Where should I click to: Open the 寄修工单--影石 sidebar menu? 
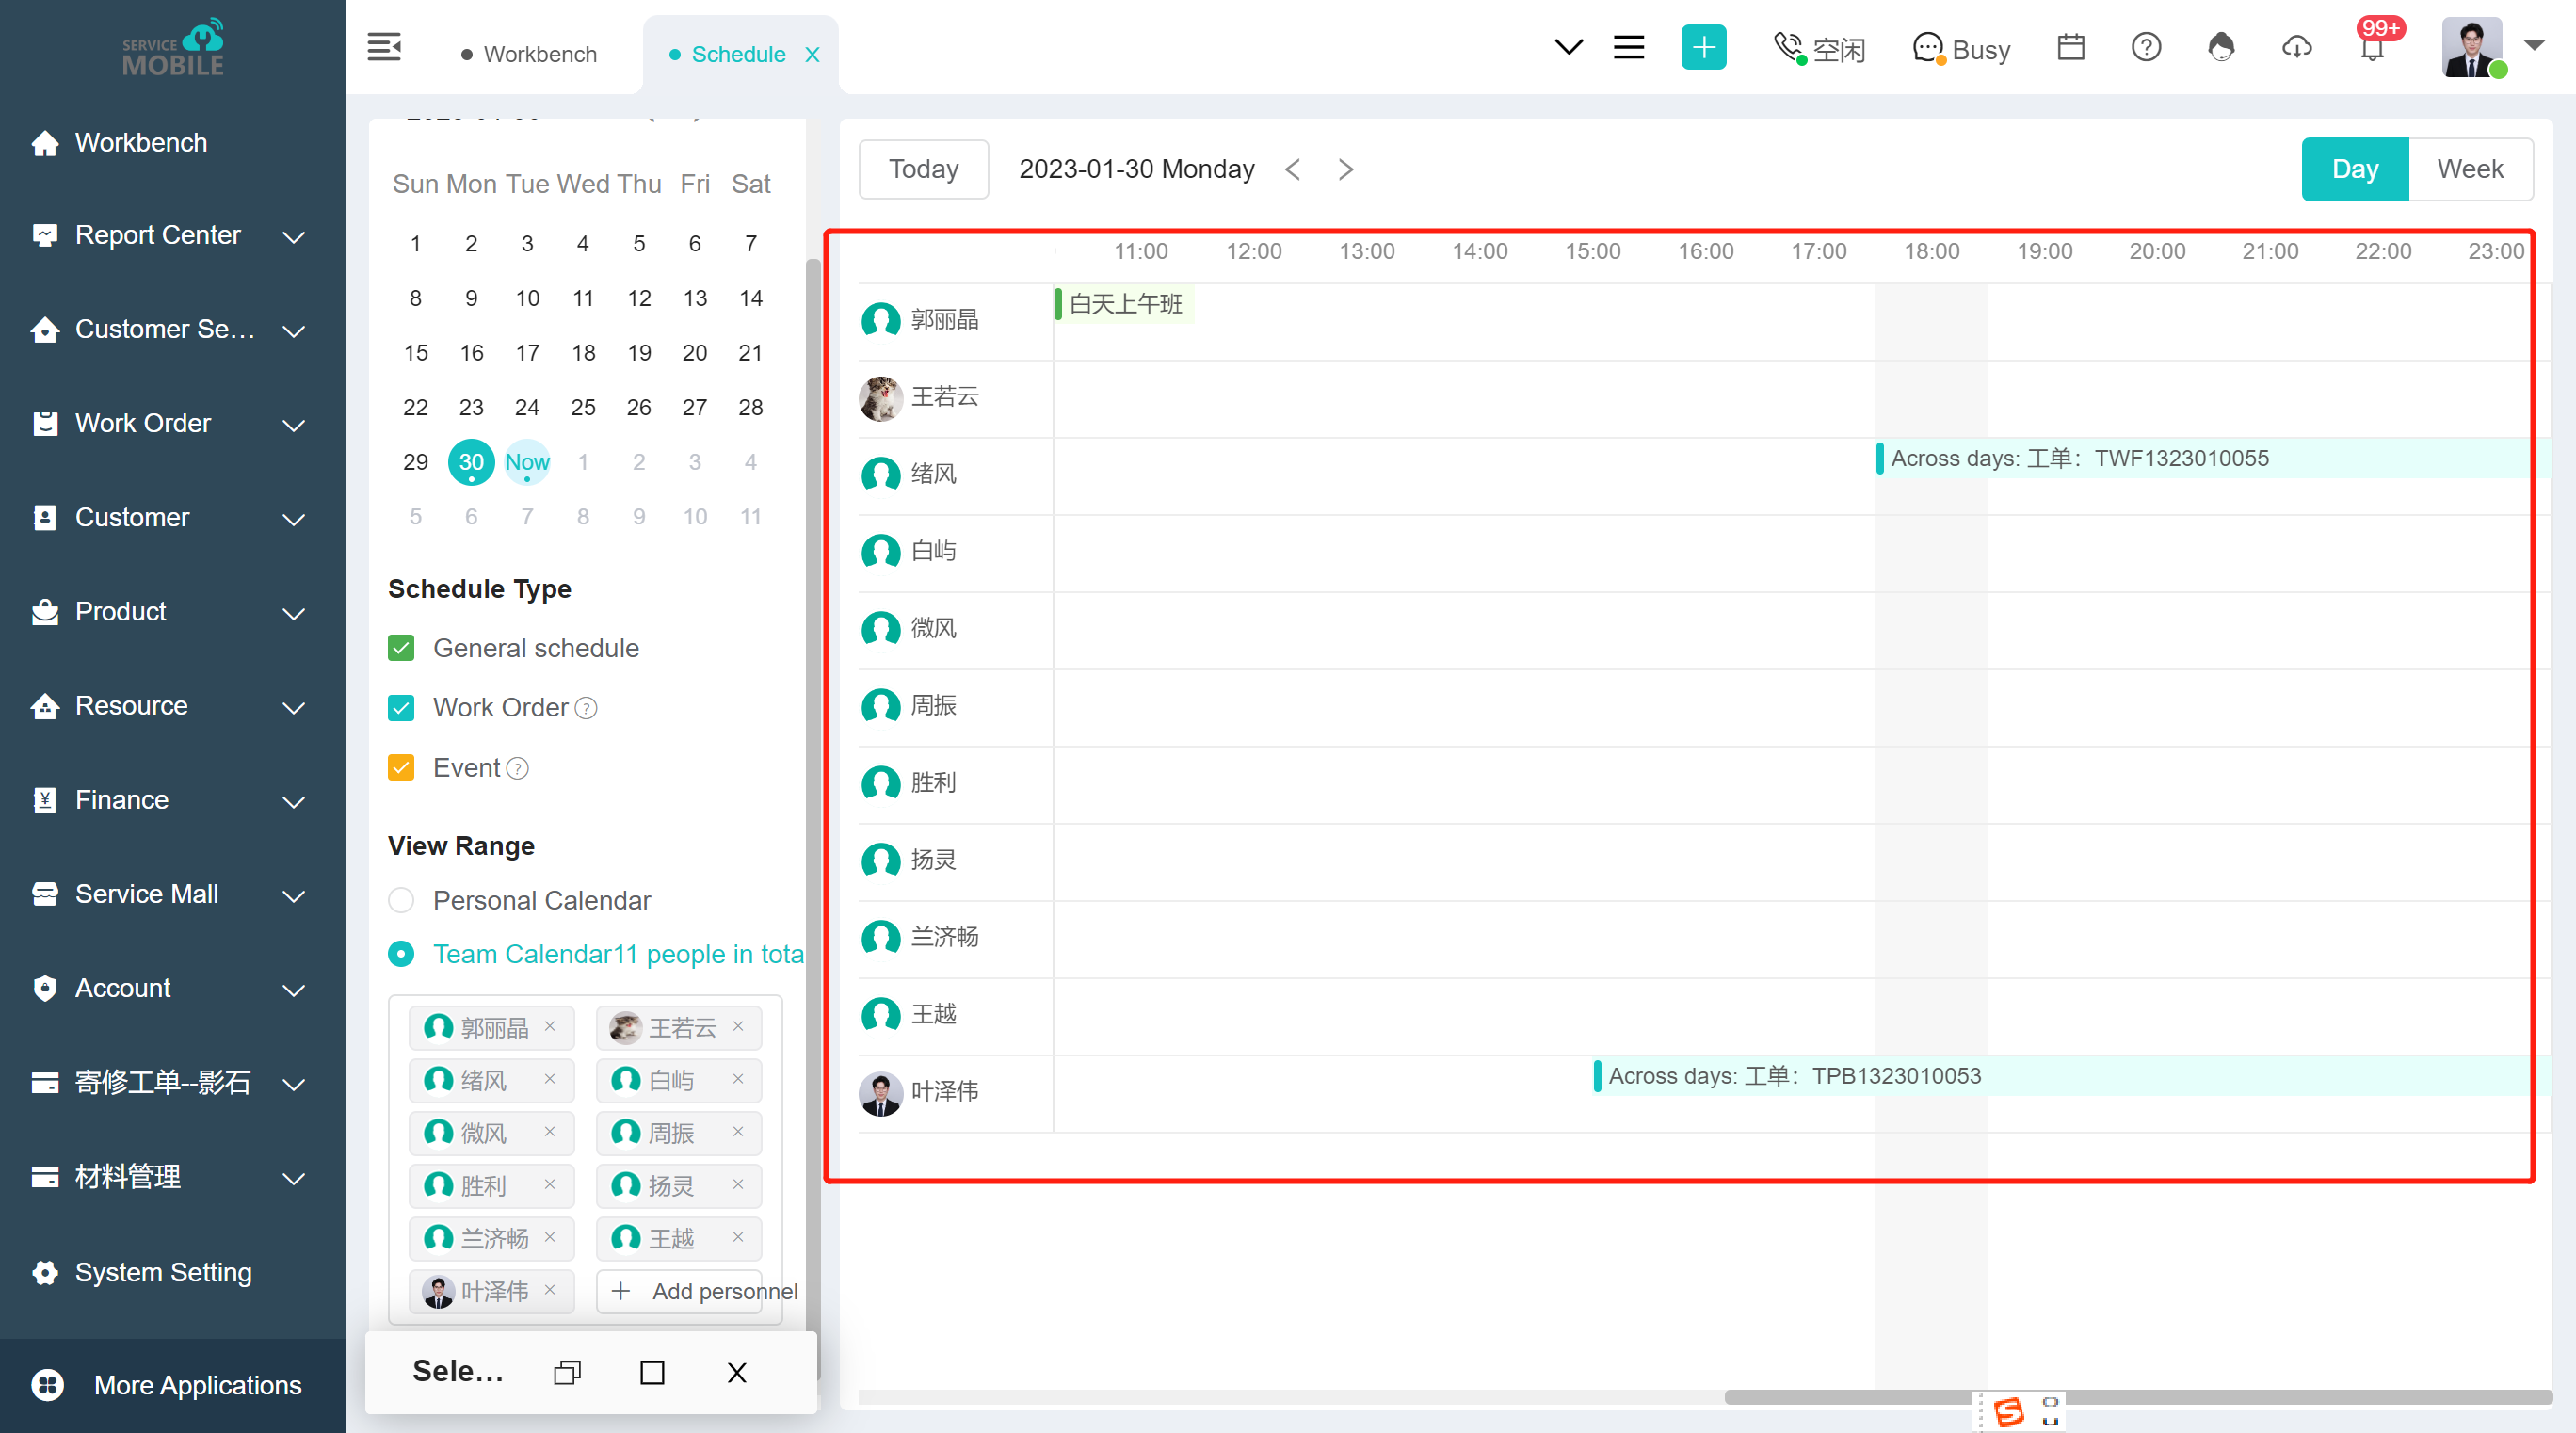click(x=172, y=1083)
